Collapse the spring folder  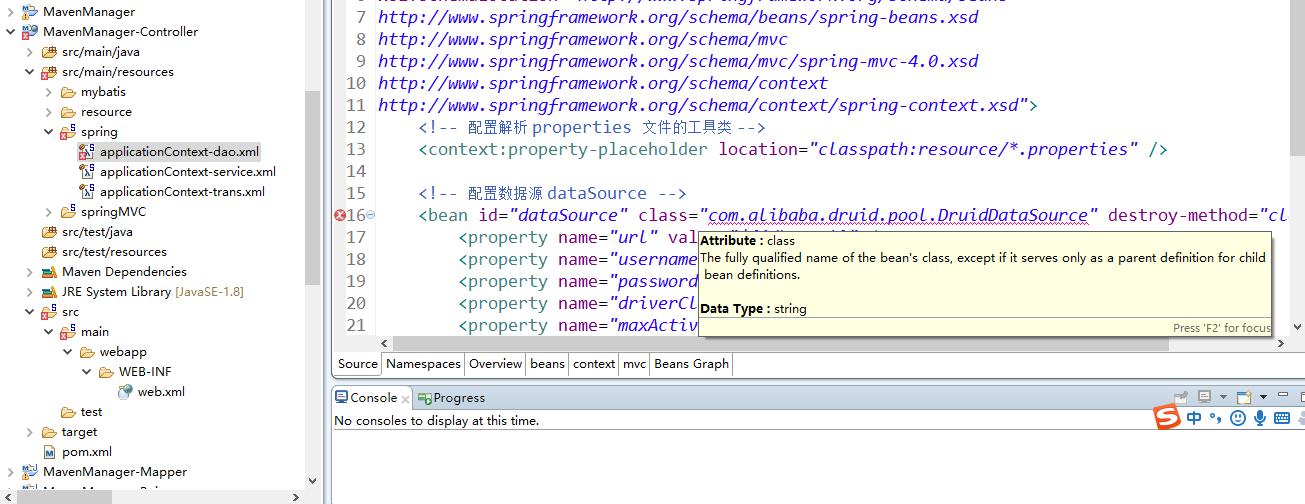tap(49, 132)
